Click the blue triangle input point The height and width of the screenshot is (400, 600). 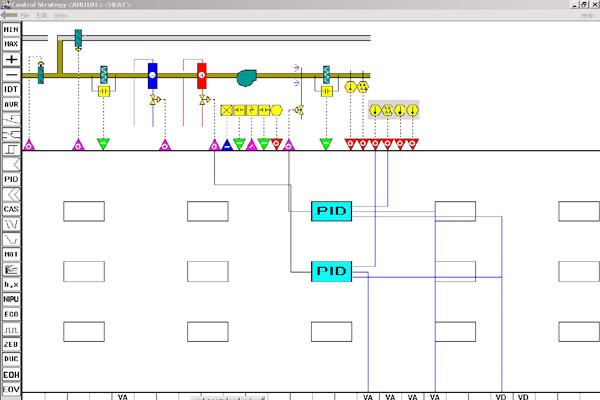click(x=226, y=145)
